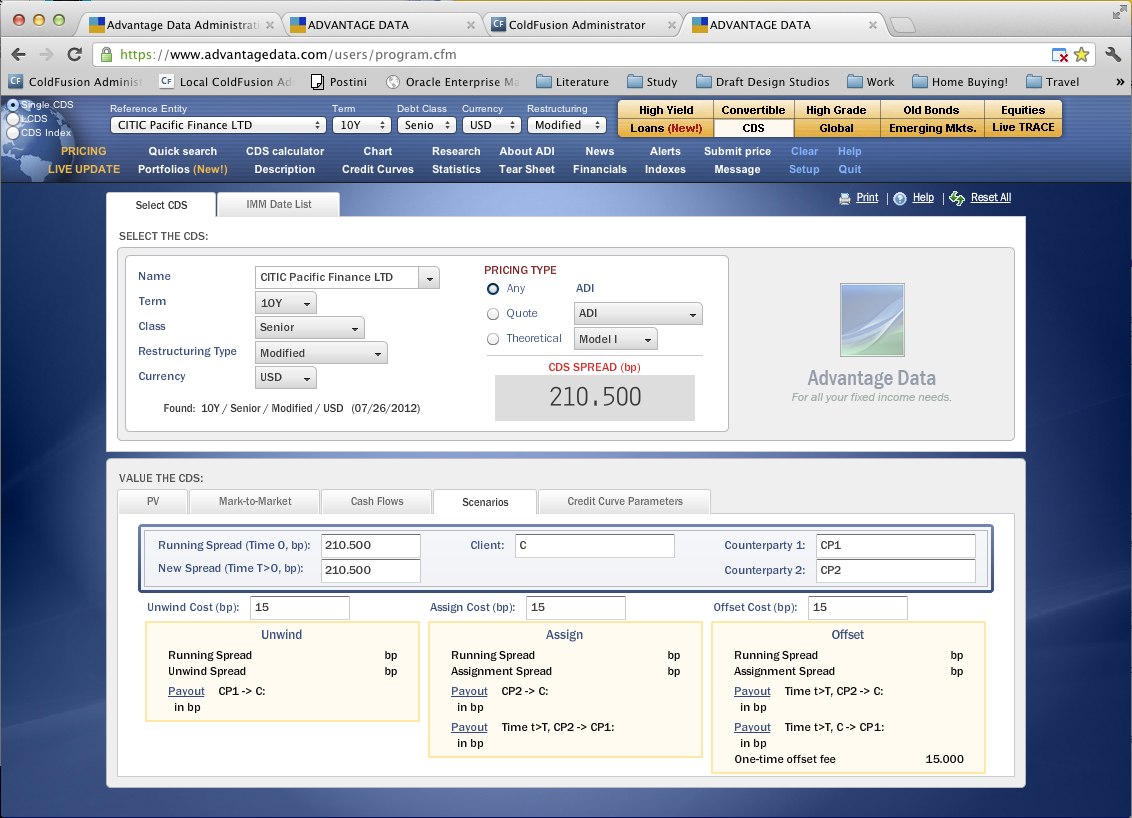Open the header Debt Class dropdown
1132x818 pixels.
(427, 125)
